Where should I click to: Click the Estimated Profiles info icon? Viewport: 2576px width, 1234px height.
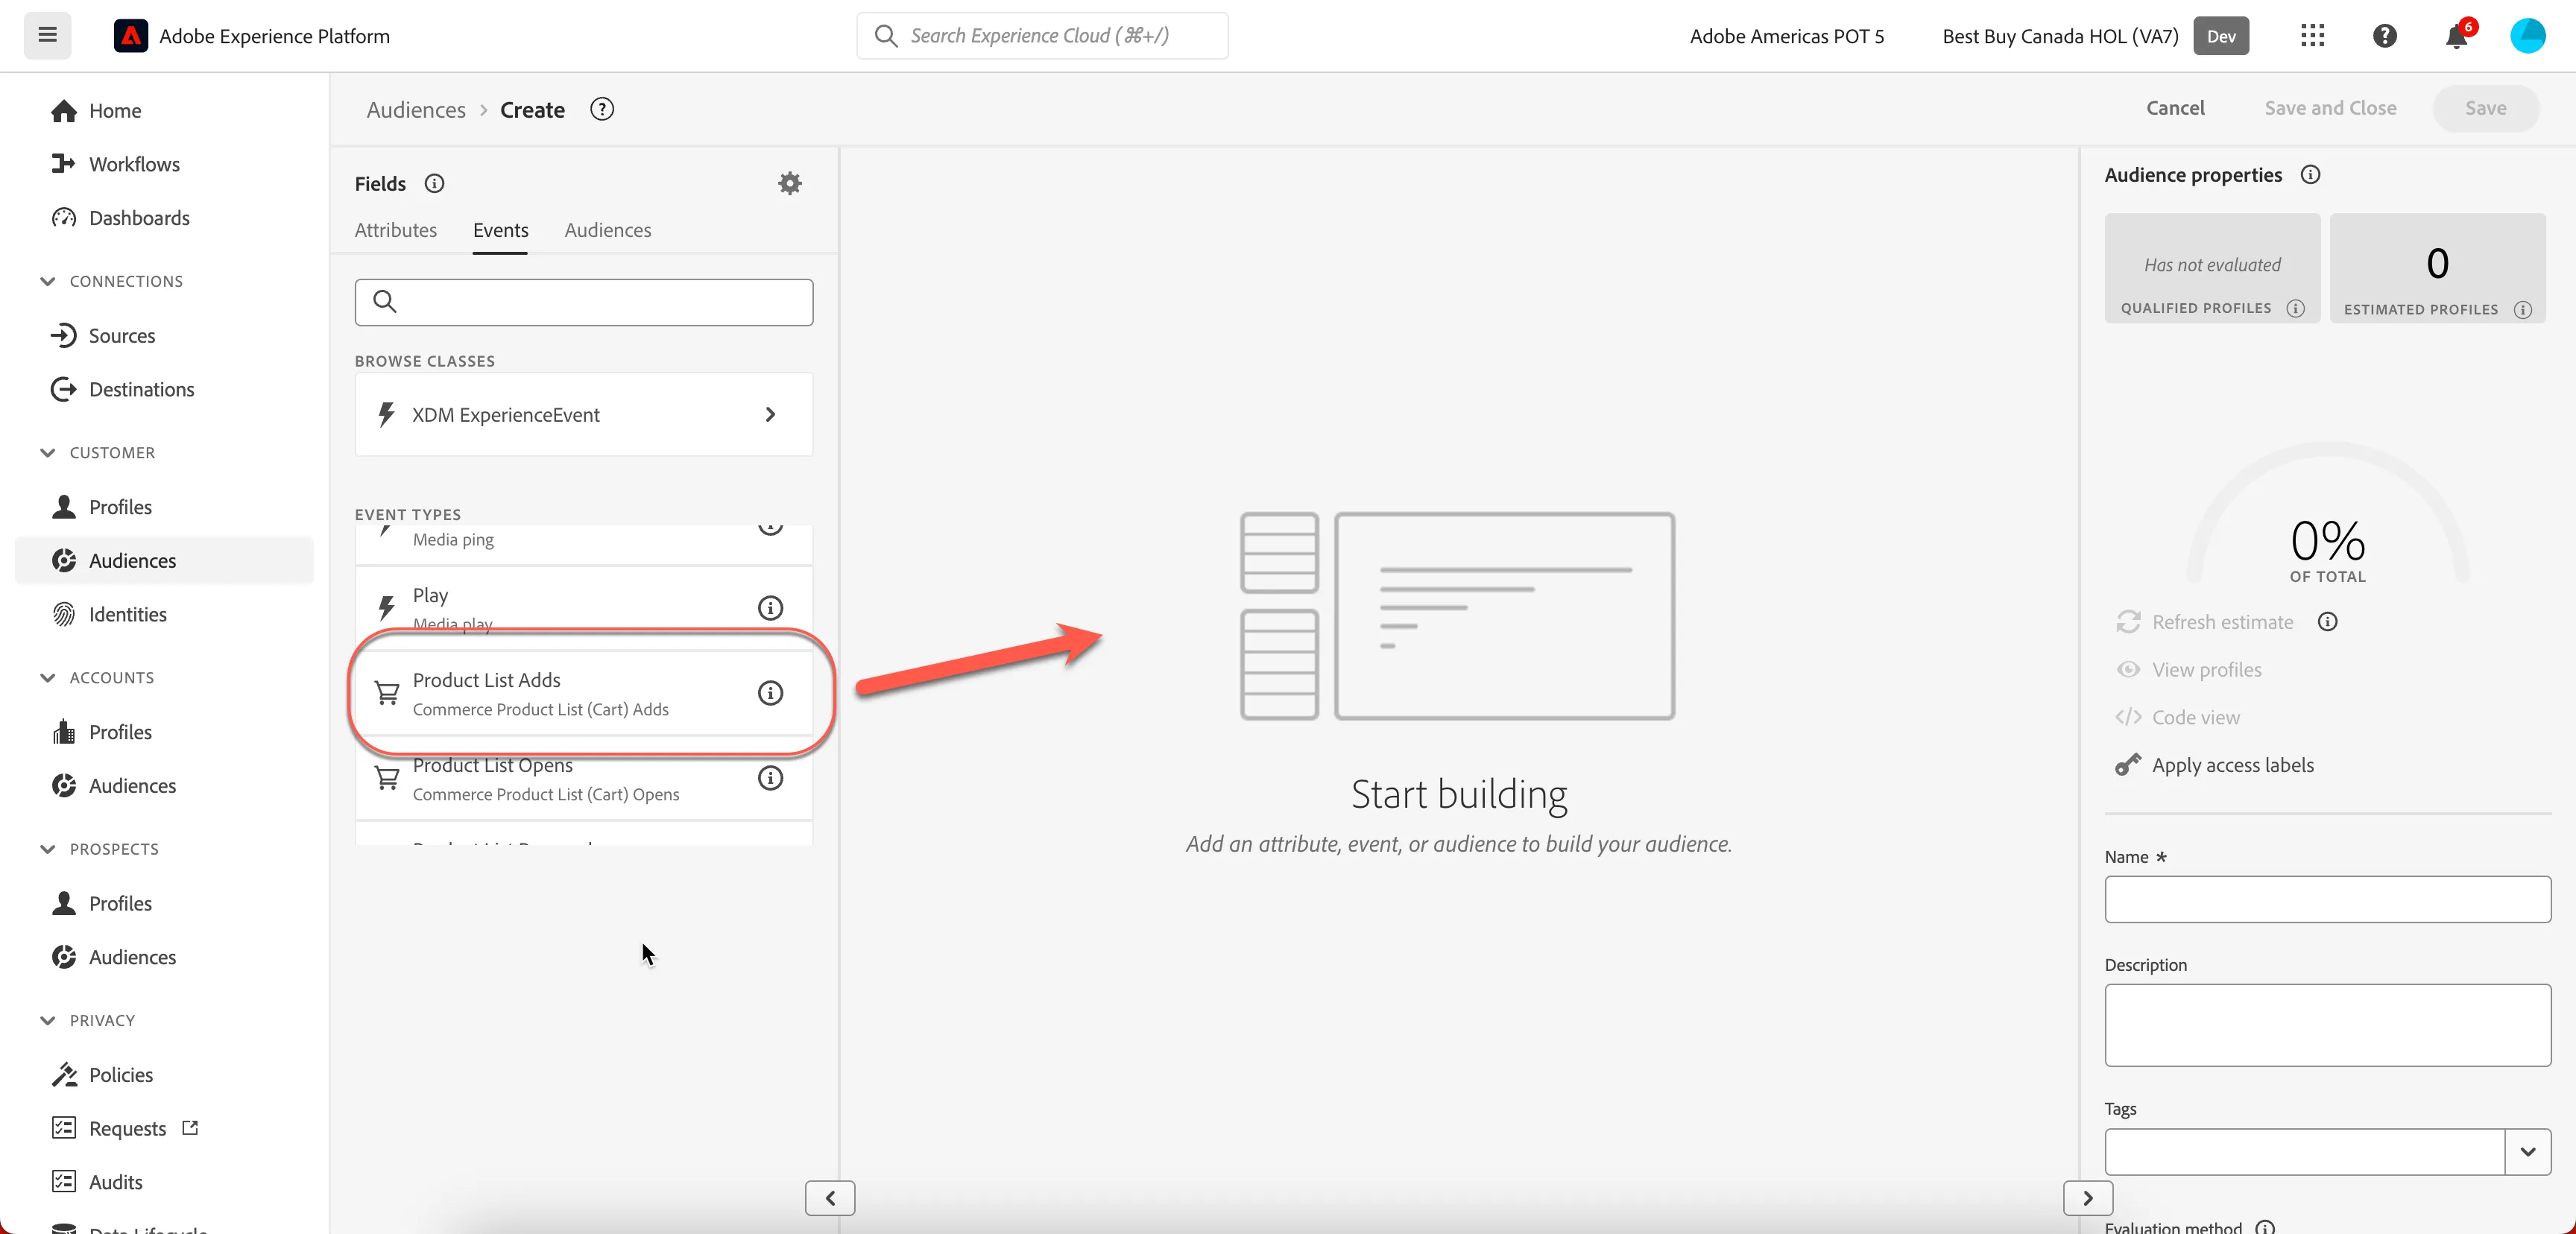[x=2522, y=310]
